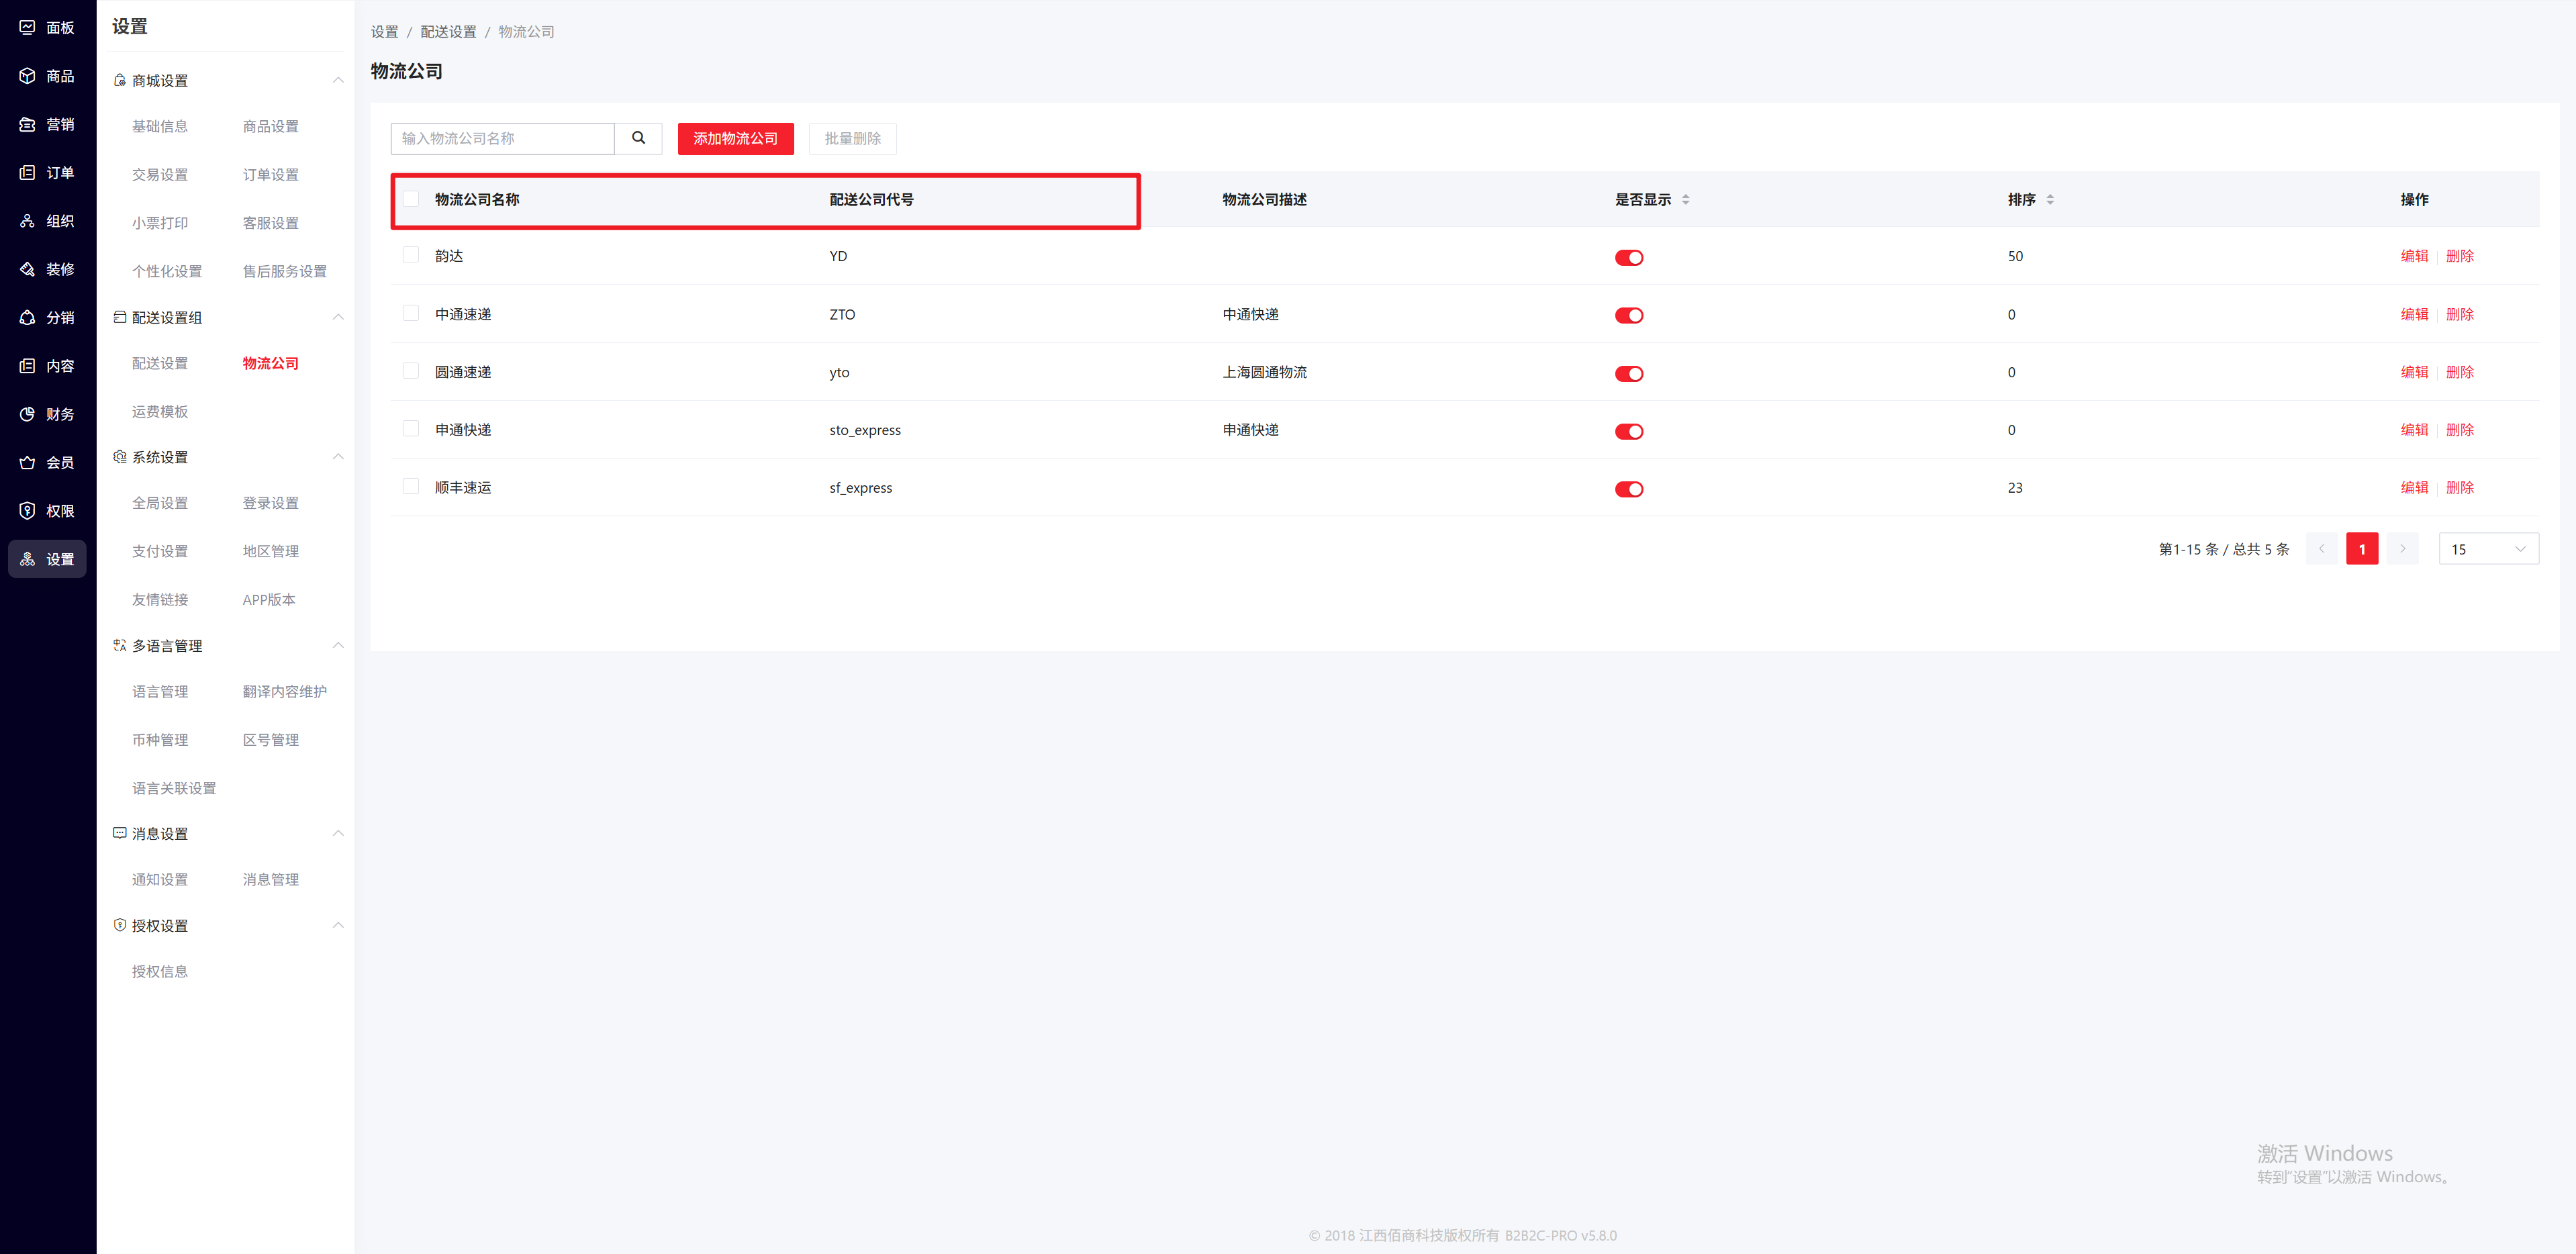Click the 是否显示 column sort arrows
The image size is (2576, 1254).
1685,200
